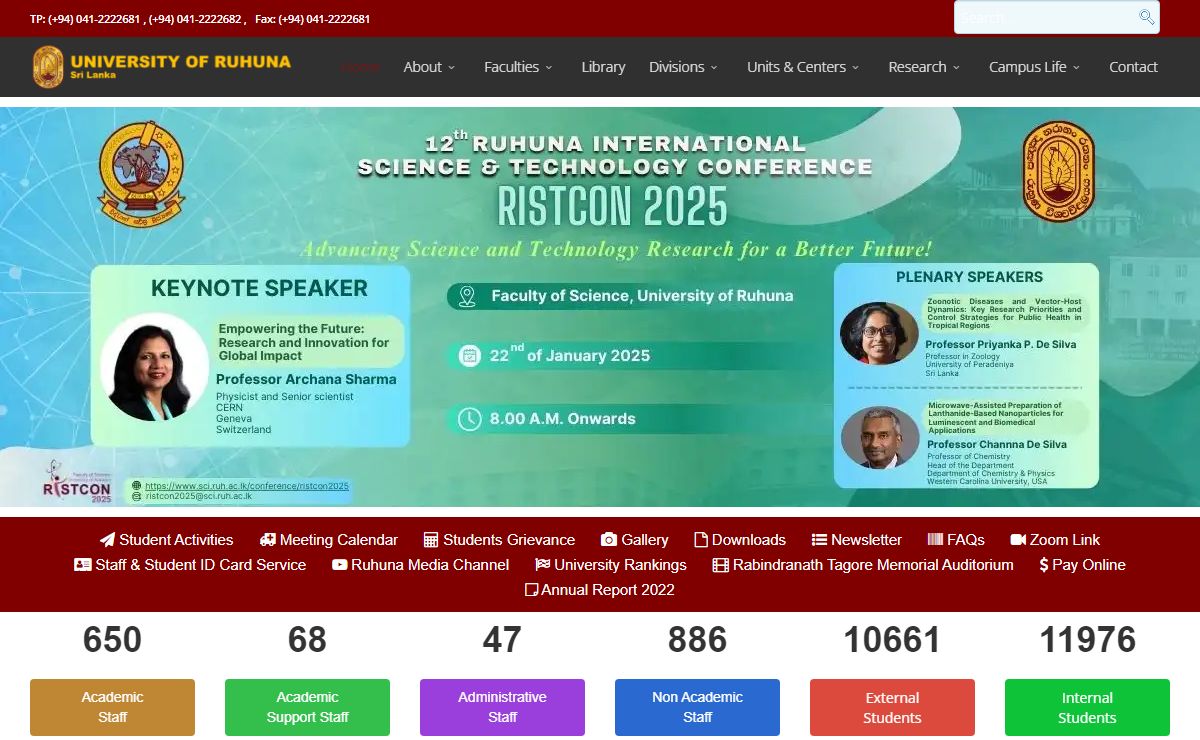Click the TP: (+94) 041-2222681 phone number

(x=85, y=19)
